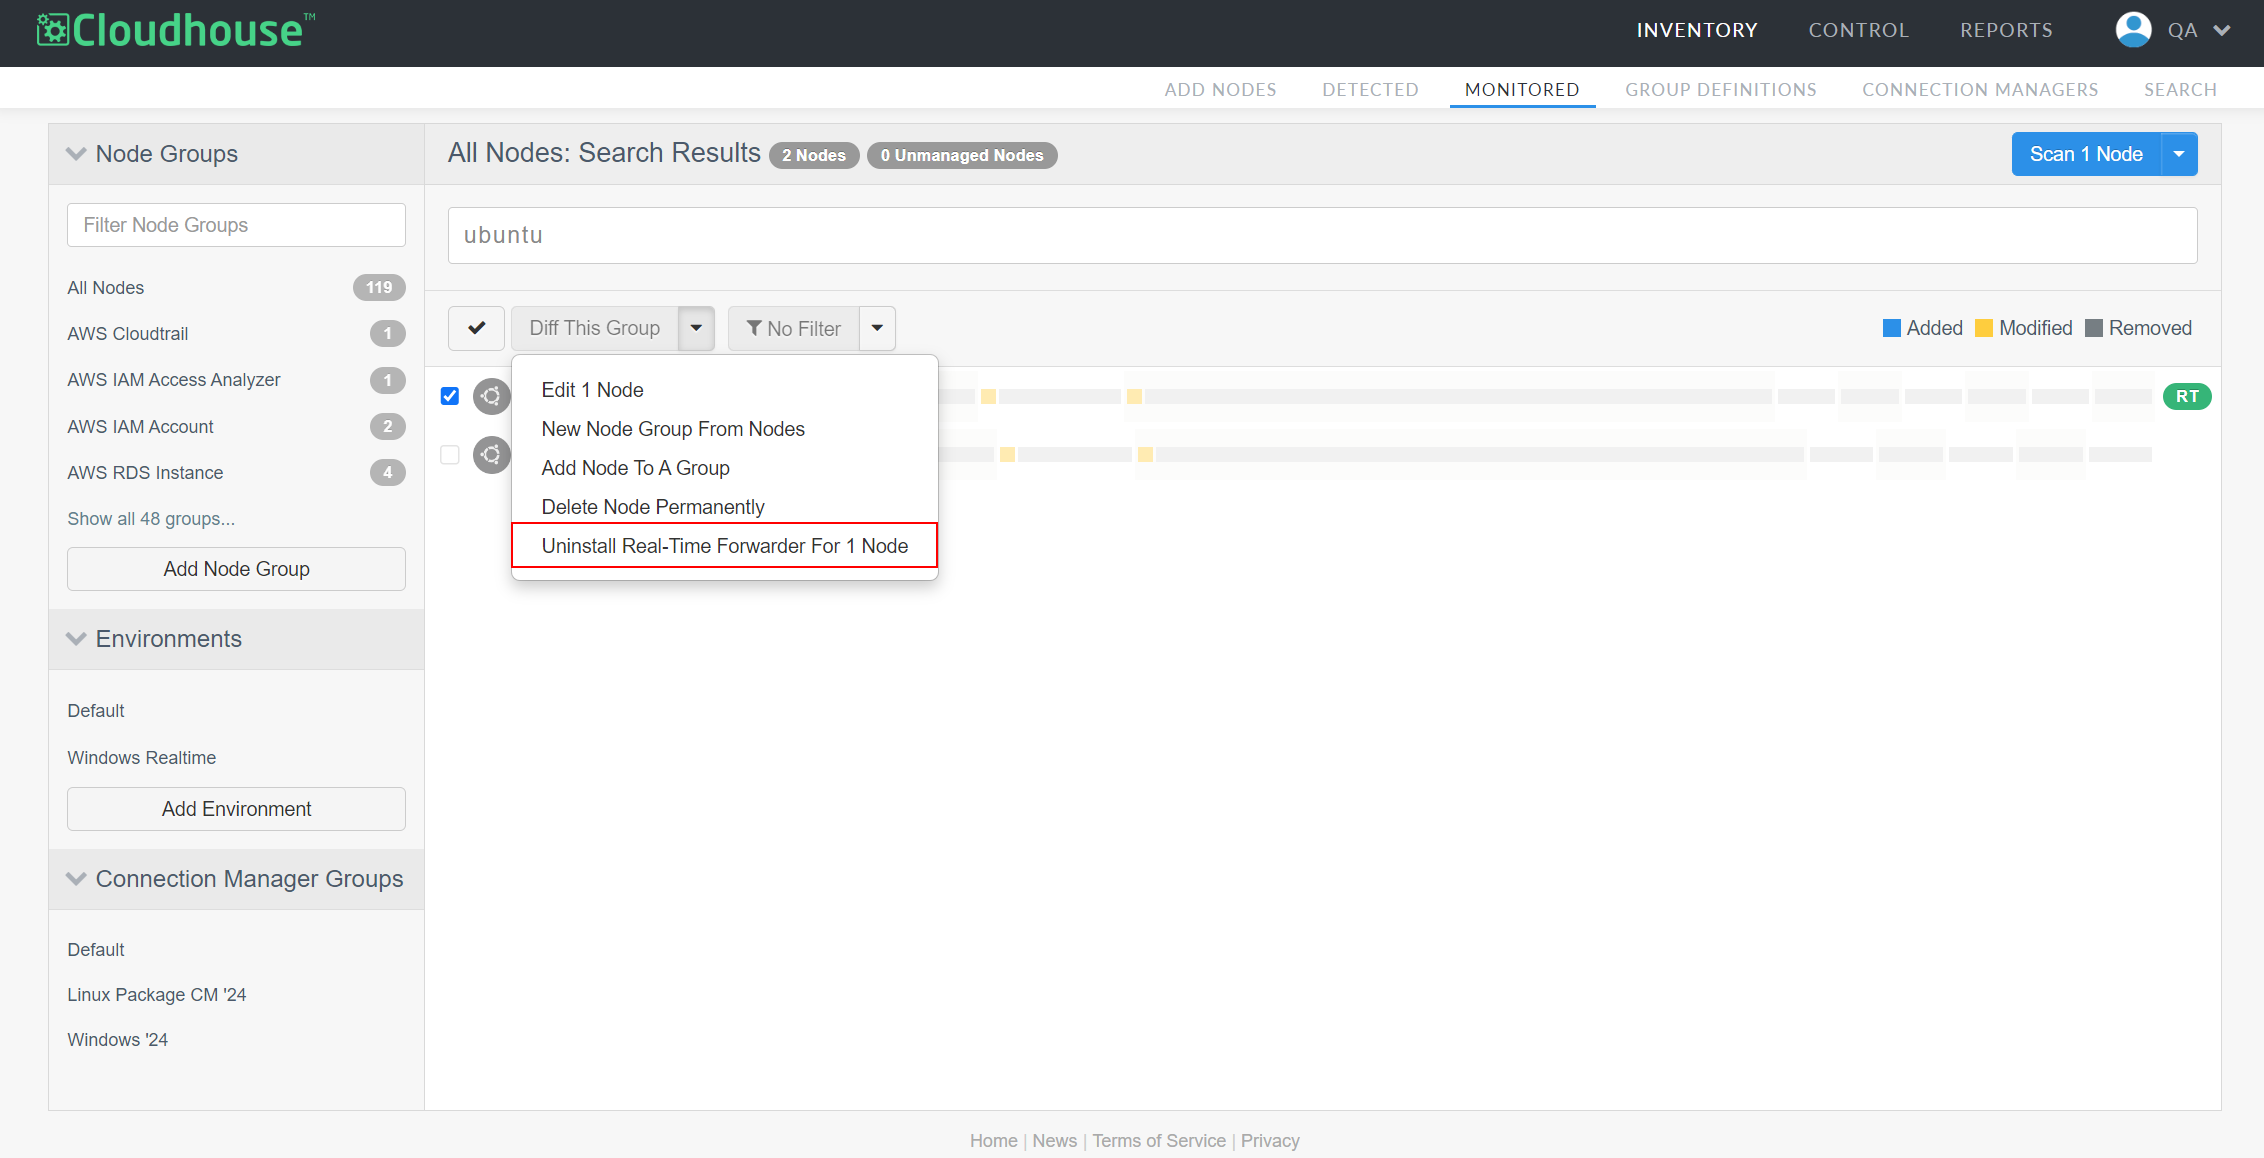Click the Filter Node Groups input
Viewport: 2264px width, 1158px height.
coord(236,225)
